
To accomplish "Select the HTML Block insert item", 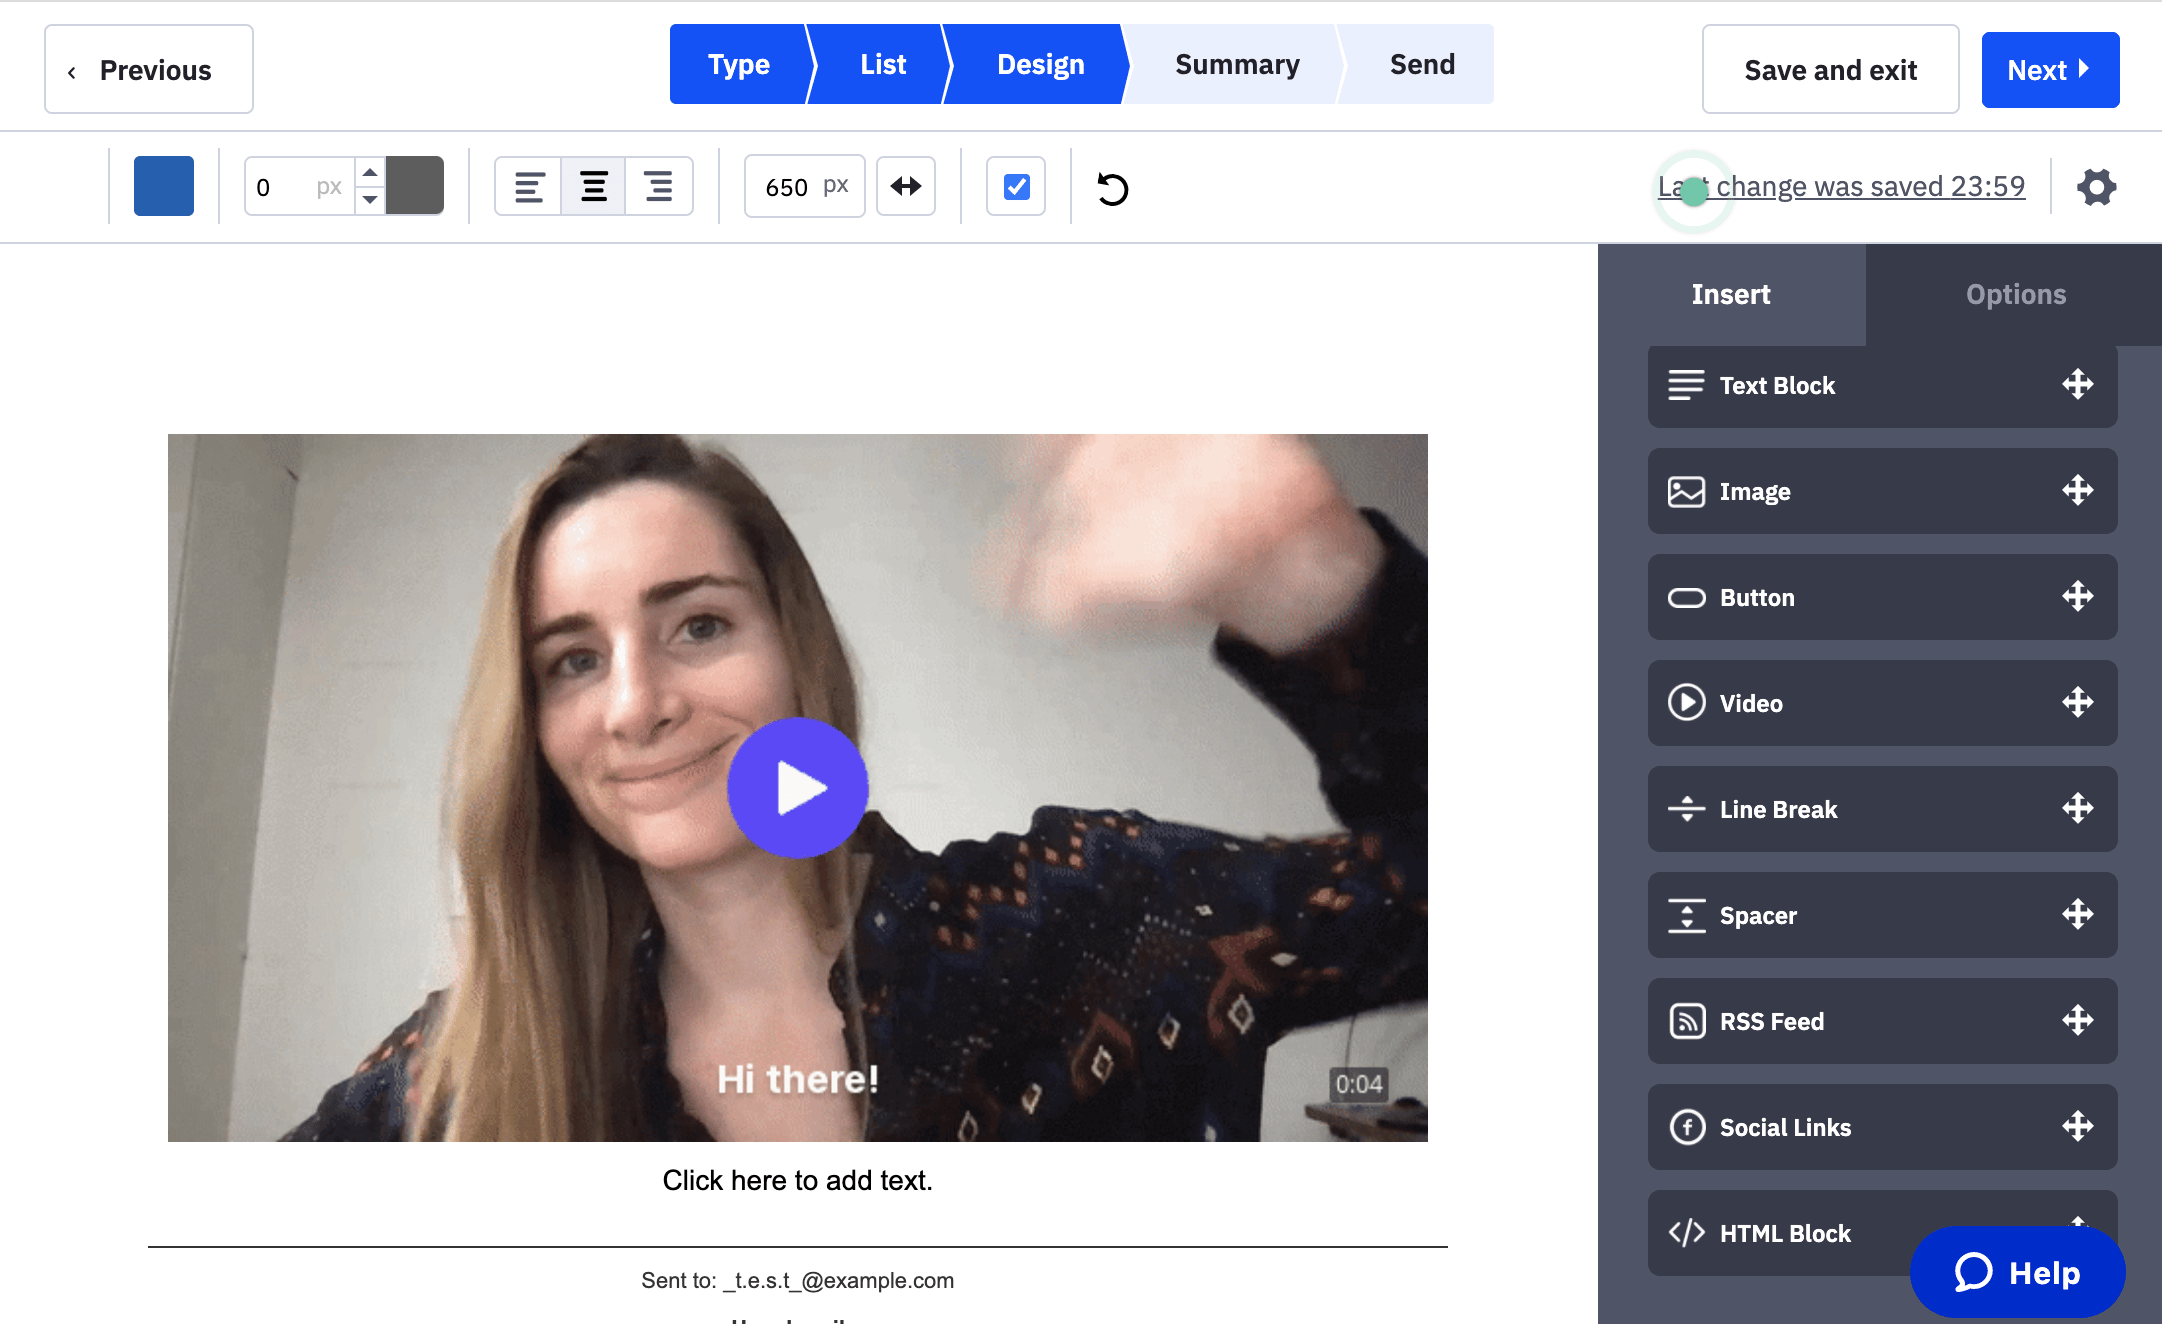I will (1882, 1233).
